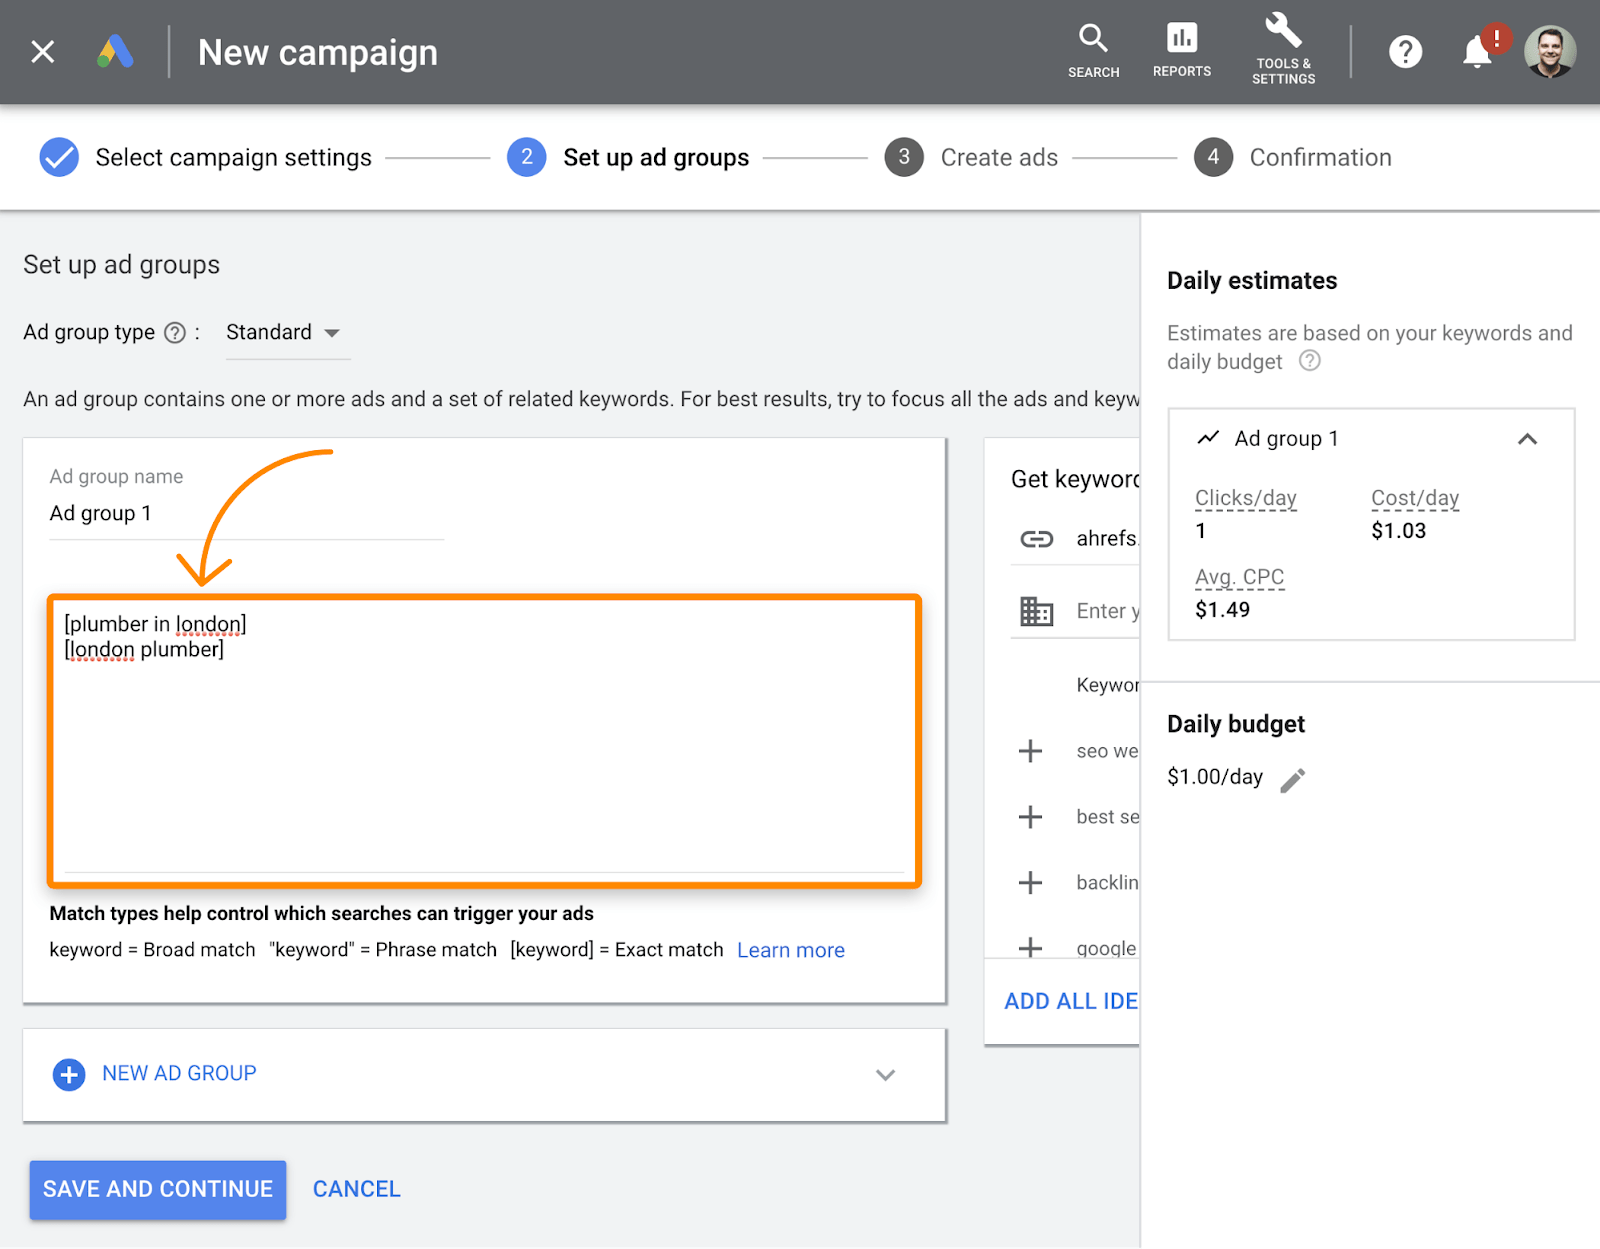Click the help icon next to Ad group type
This screenshot has height=1249, width=1600.
175,332
